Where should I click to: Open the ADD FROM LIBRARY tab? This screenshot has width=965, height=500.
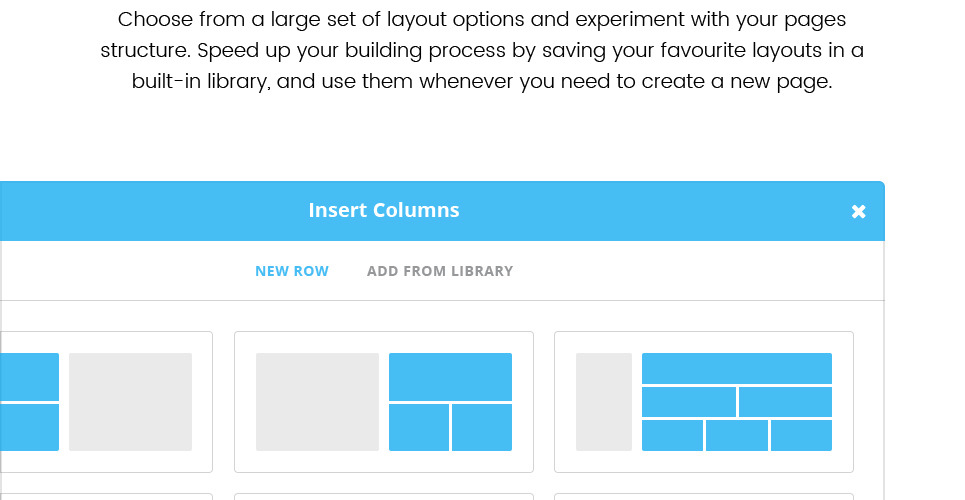click(x=440, y=271)
